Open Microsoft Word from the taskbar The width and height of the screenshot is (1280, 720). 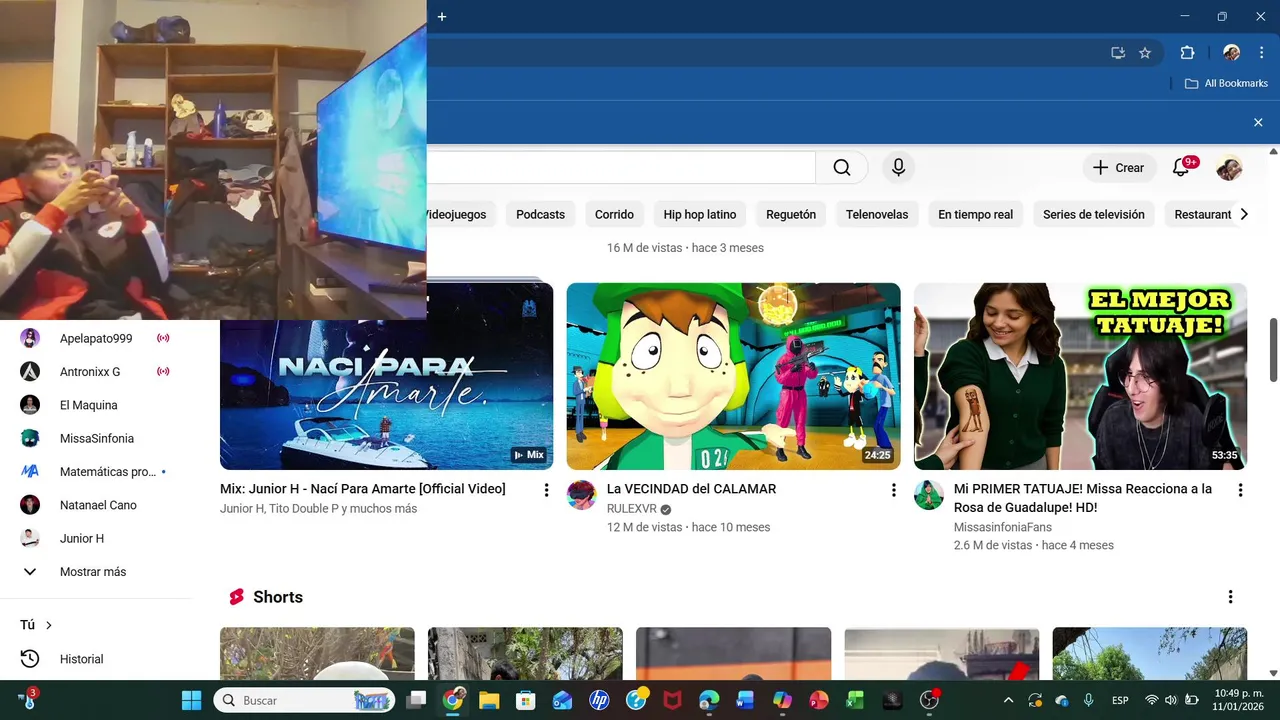pos(745,700)
